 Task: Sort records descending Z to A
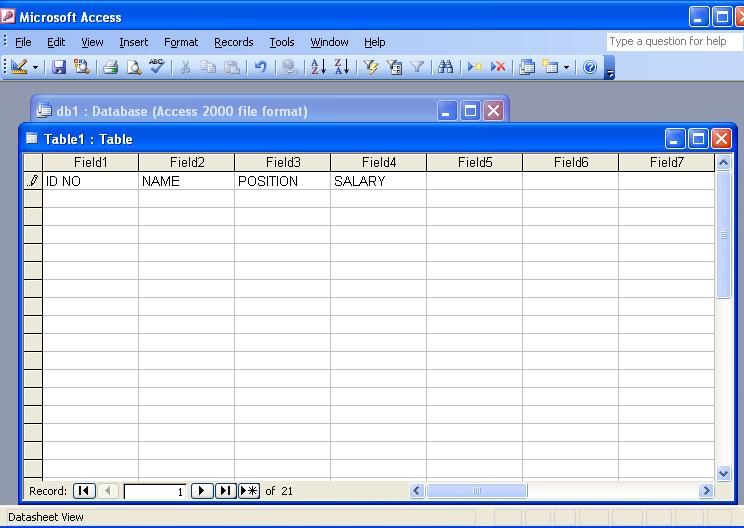coord(342,67)
